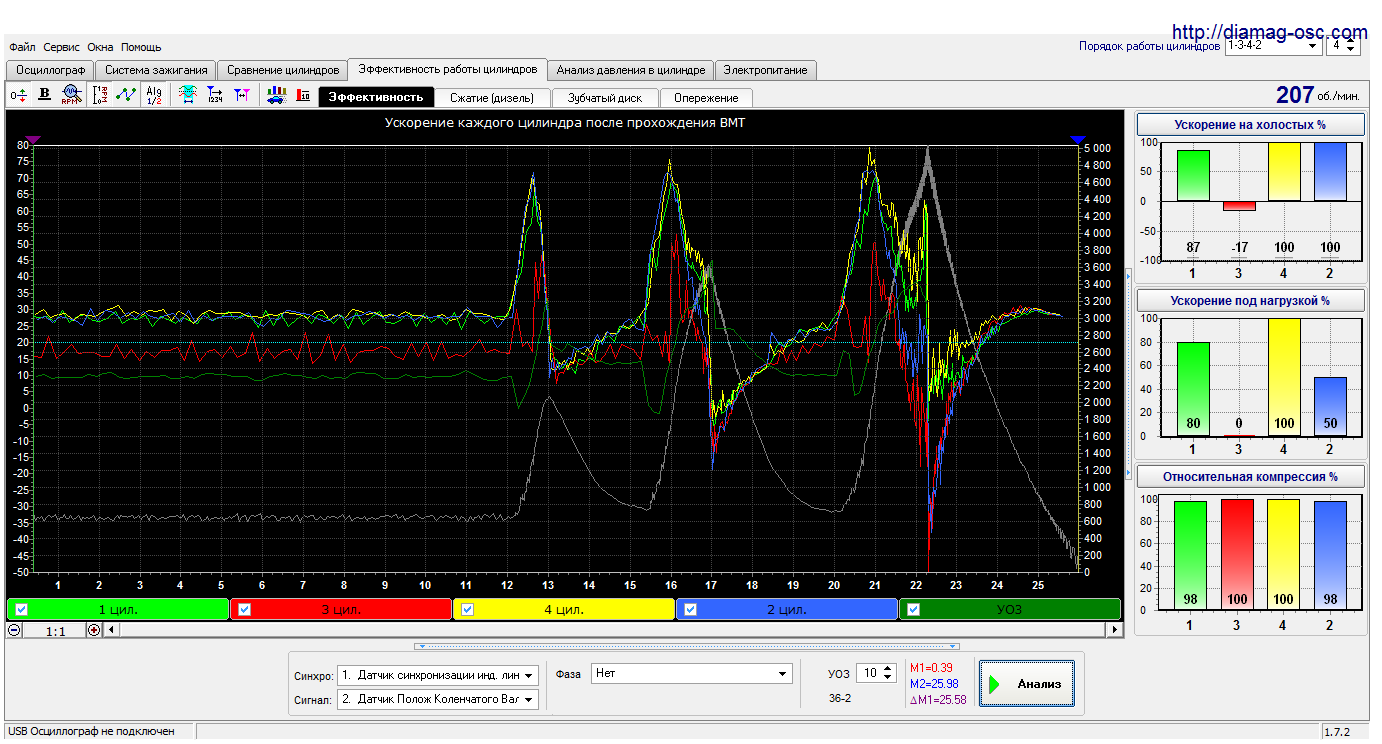Screen dimensions: 1382x744
Task: Open the Окна menu
Action: tap(100, 47)
